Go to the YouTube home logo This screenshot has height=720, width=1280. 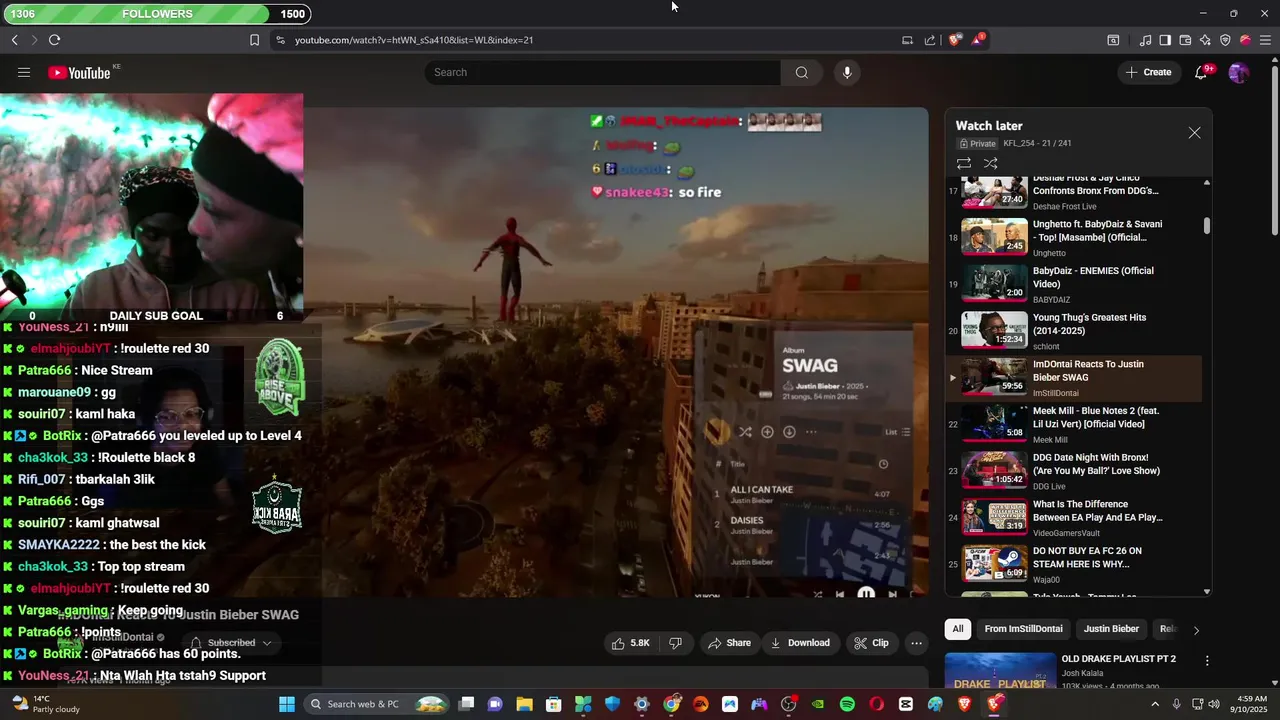point(79,72)
